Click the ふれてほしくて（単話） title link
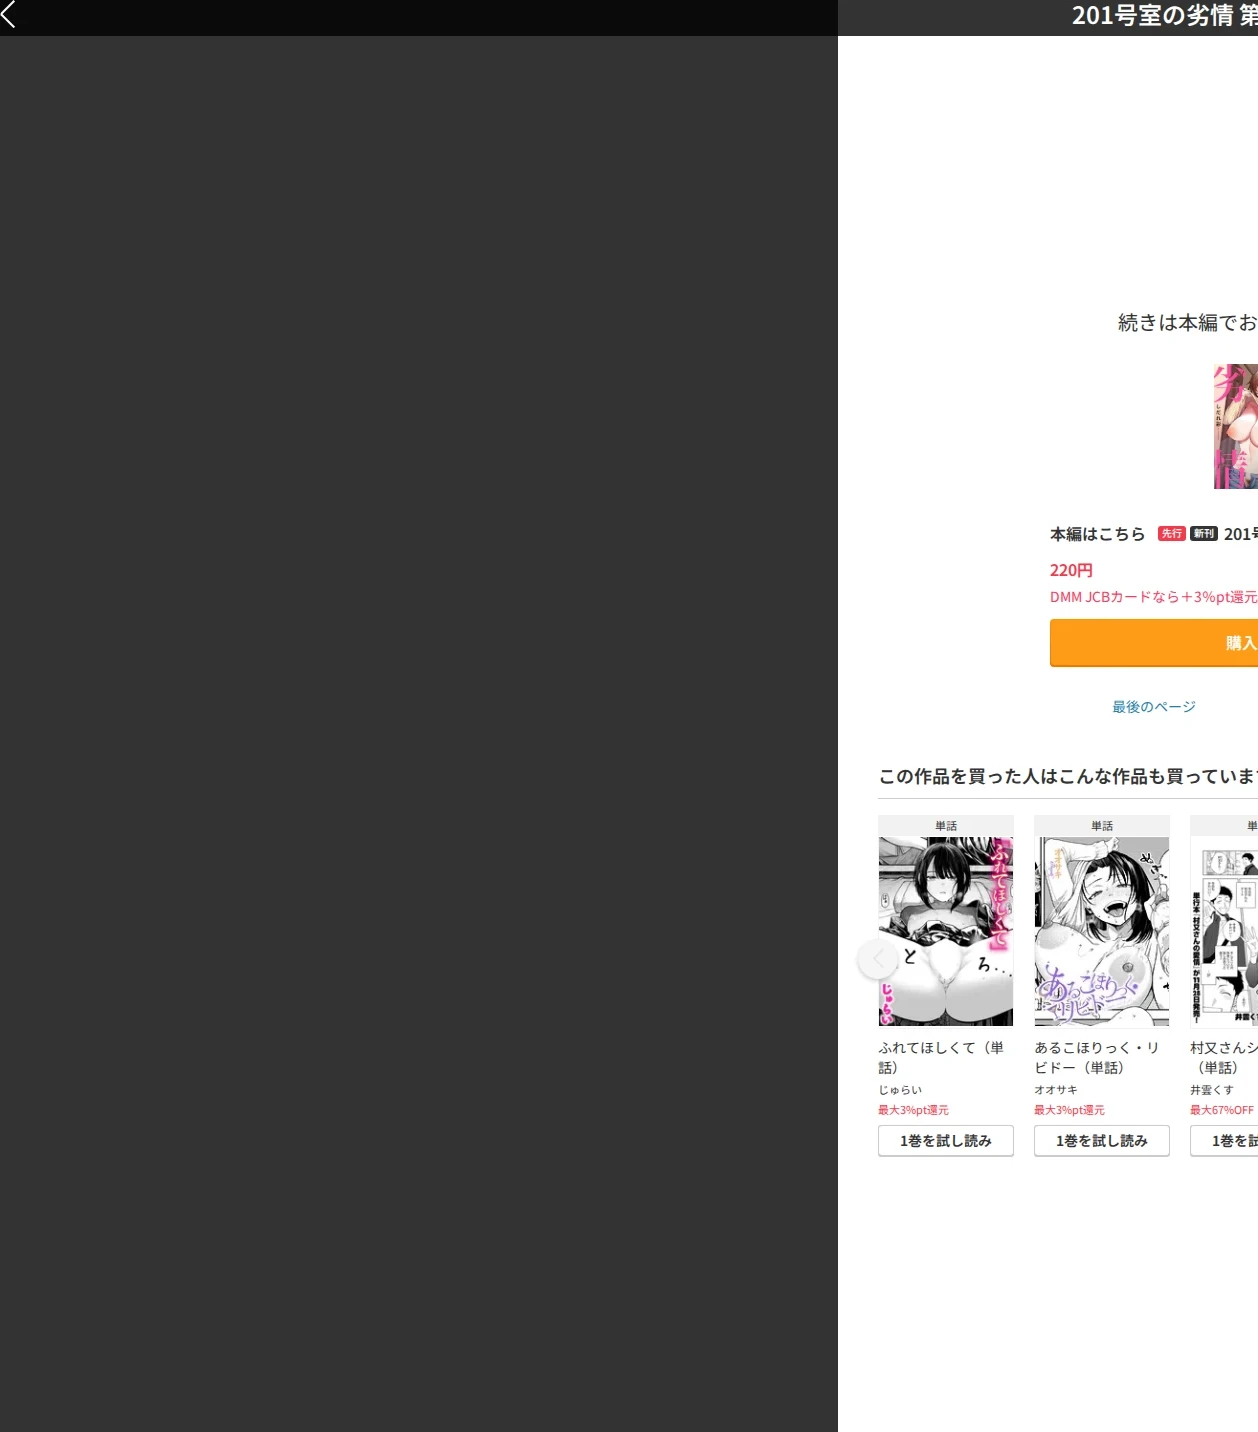 pos(941,1057)
